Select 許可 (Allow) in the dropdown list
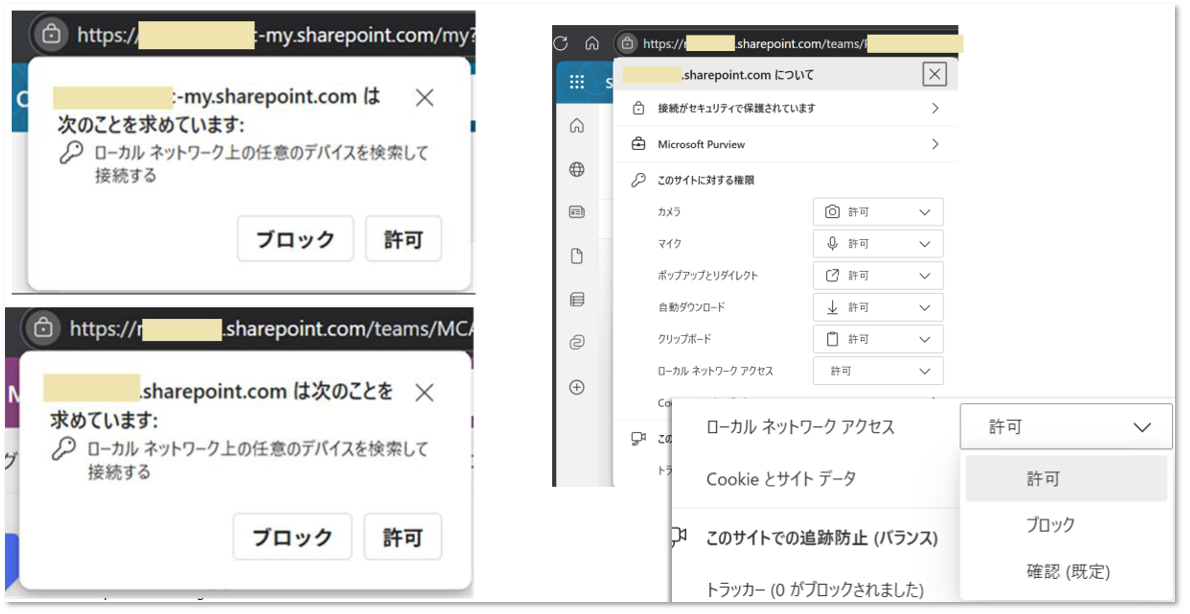 [x=1066, y=479]
